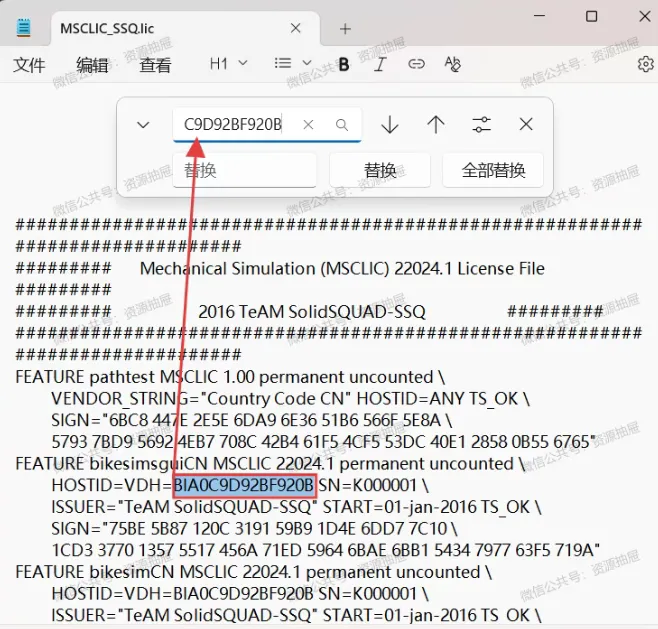Screen dimensions: 658x629
Task: Toggle italic formatting
Action: pos(380,64)
